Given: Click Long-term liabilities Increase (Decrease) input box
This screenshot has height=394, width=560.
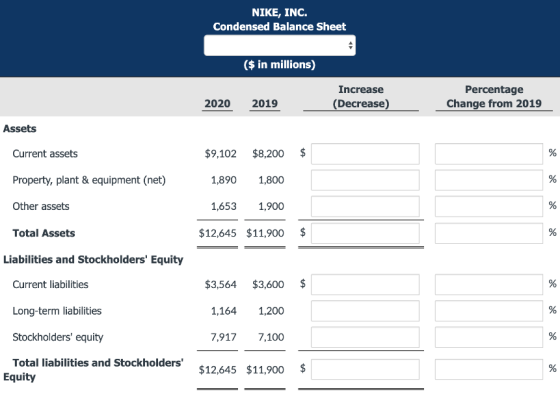Looking at the screenshot, I should click(x=365, y=311).
